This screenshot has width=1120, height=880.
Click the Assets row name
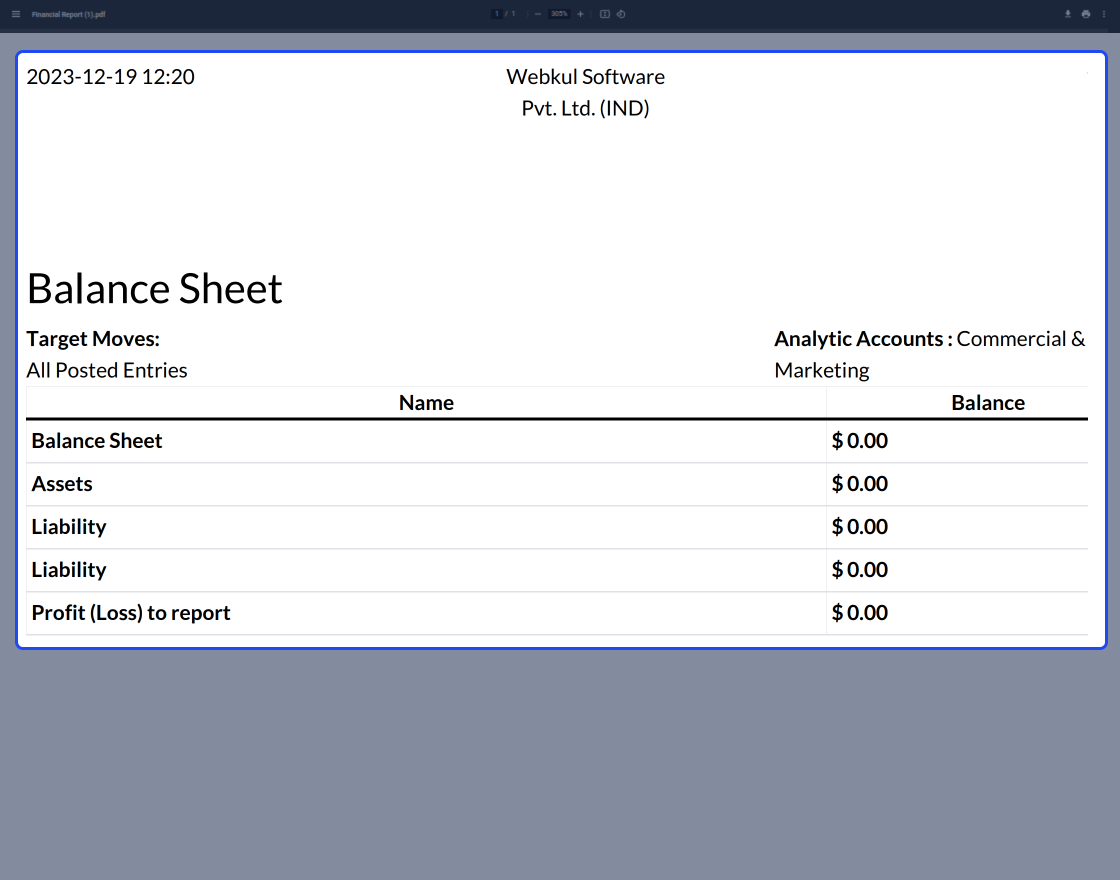(x=62, y=484)
